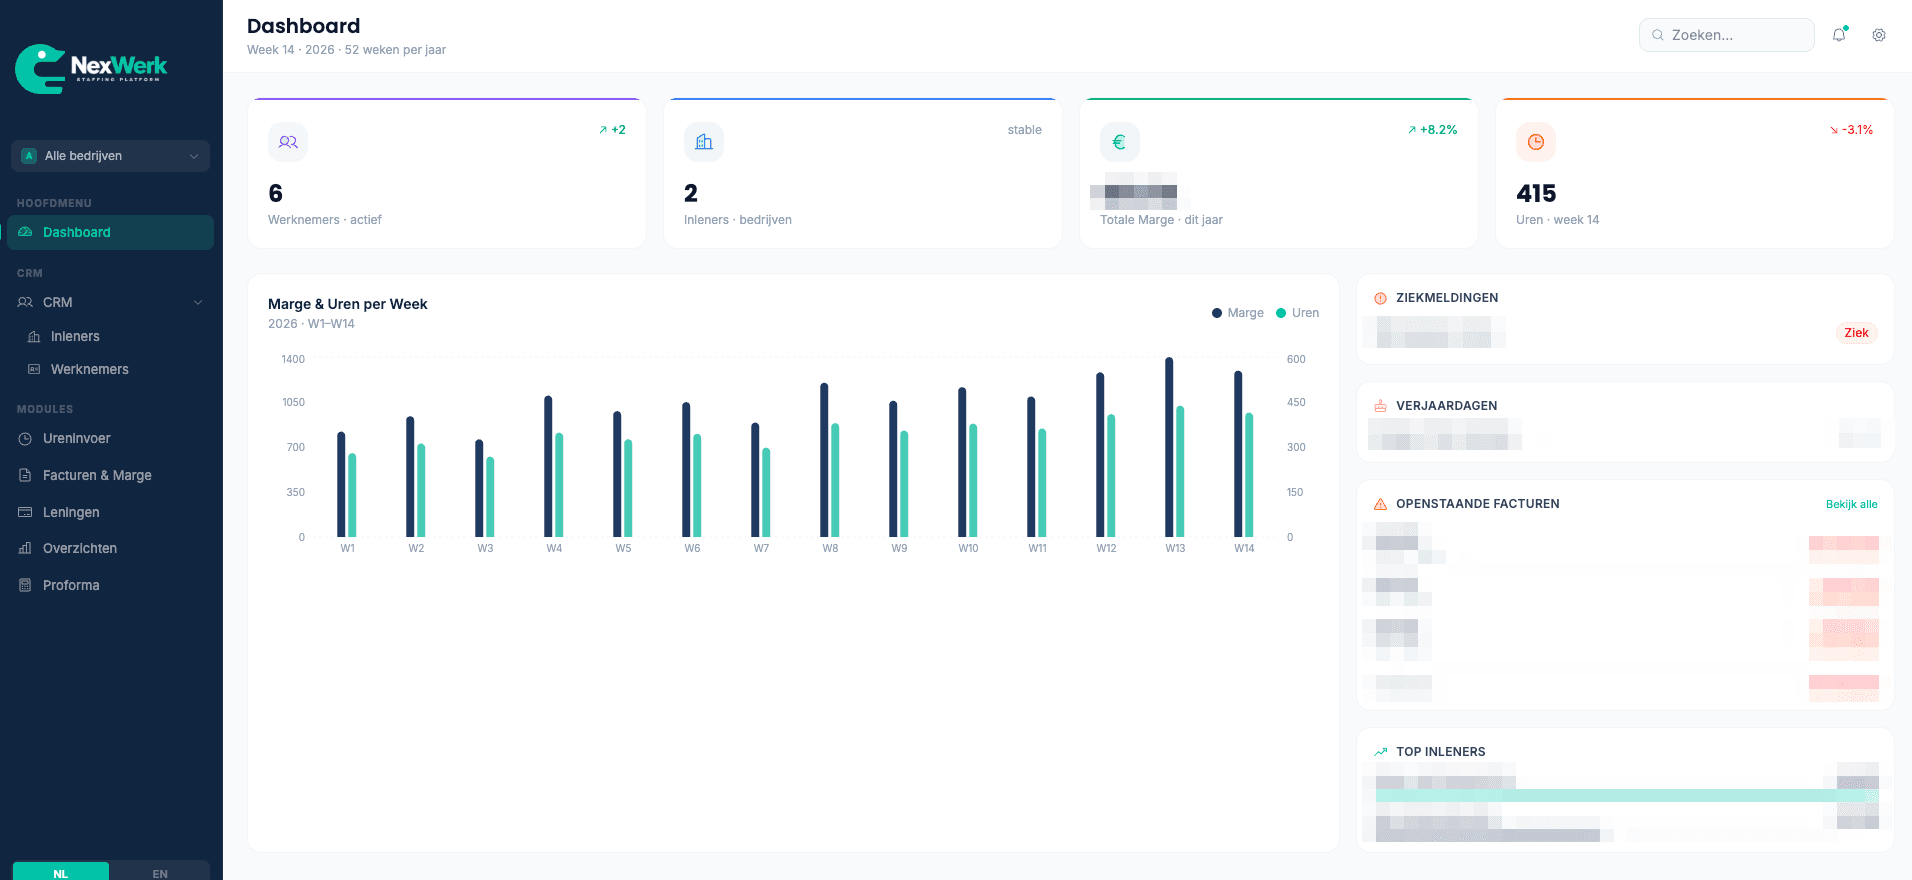The width and height of the screenshot is (1912, 880).
Task: Open the Totale Marge stat card
Action: pos(1279,173)
